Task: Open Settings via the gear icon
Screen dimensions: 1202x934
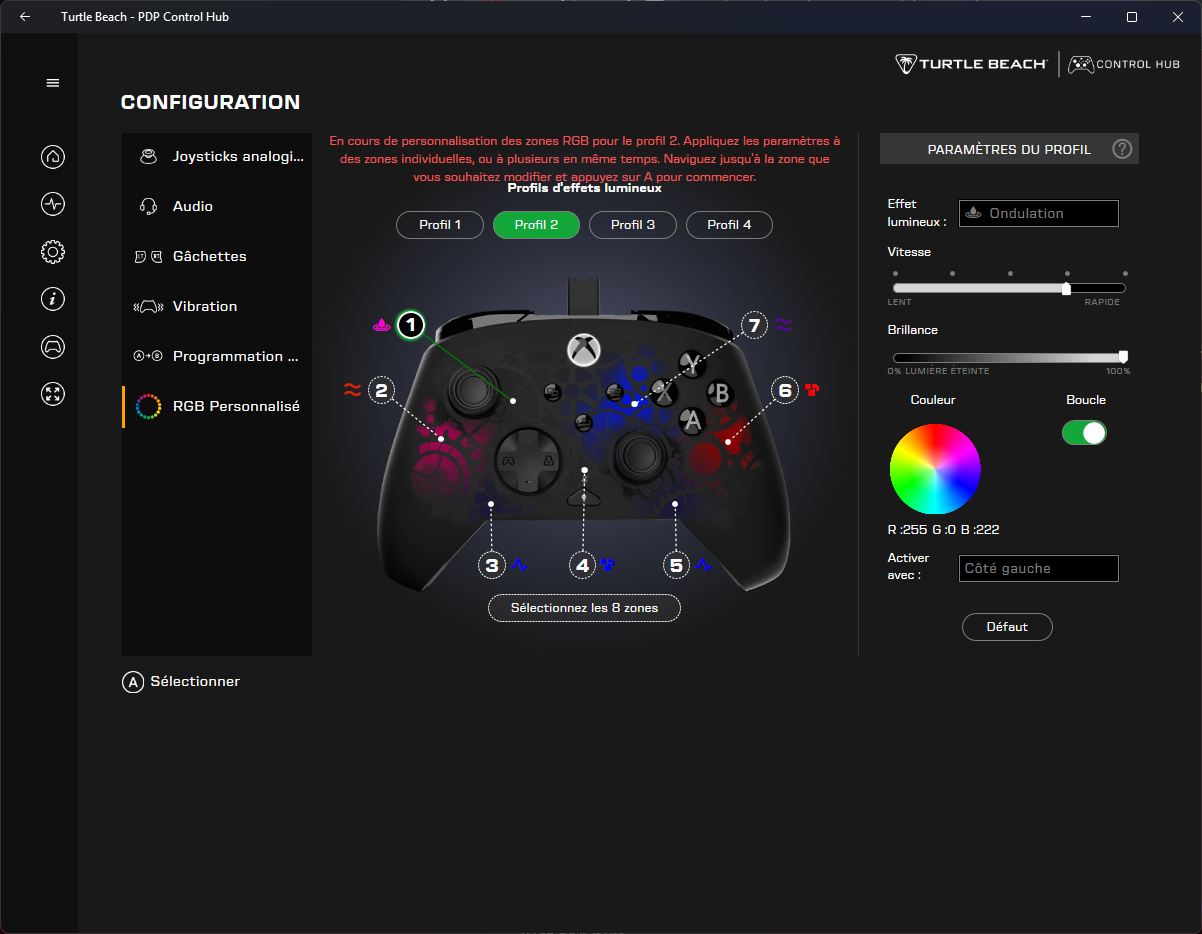Action: [x=52, y=252]
